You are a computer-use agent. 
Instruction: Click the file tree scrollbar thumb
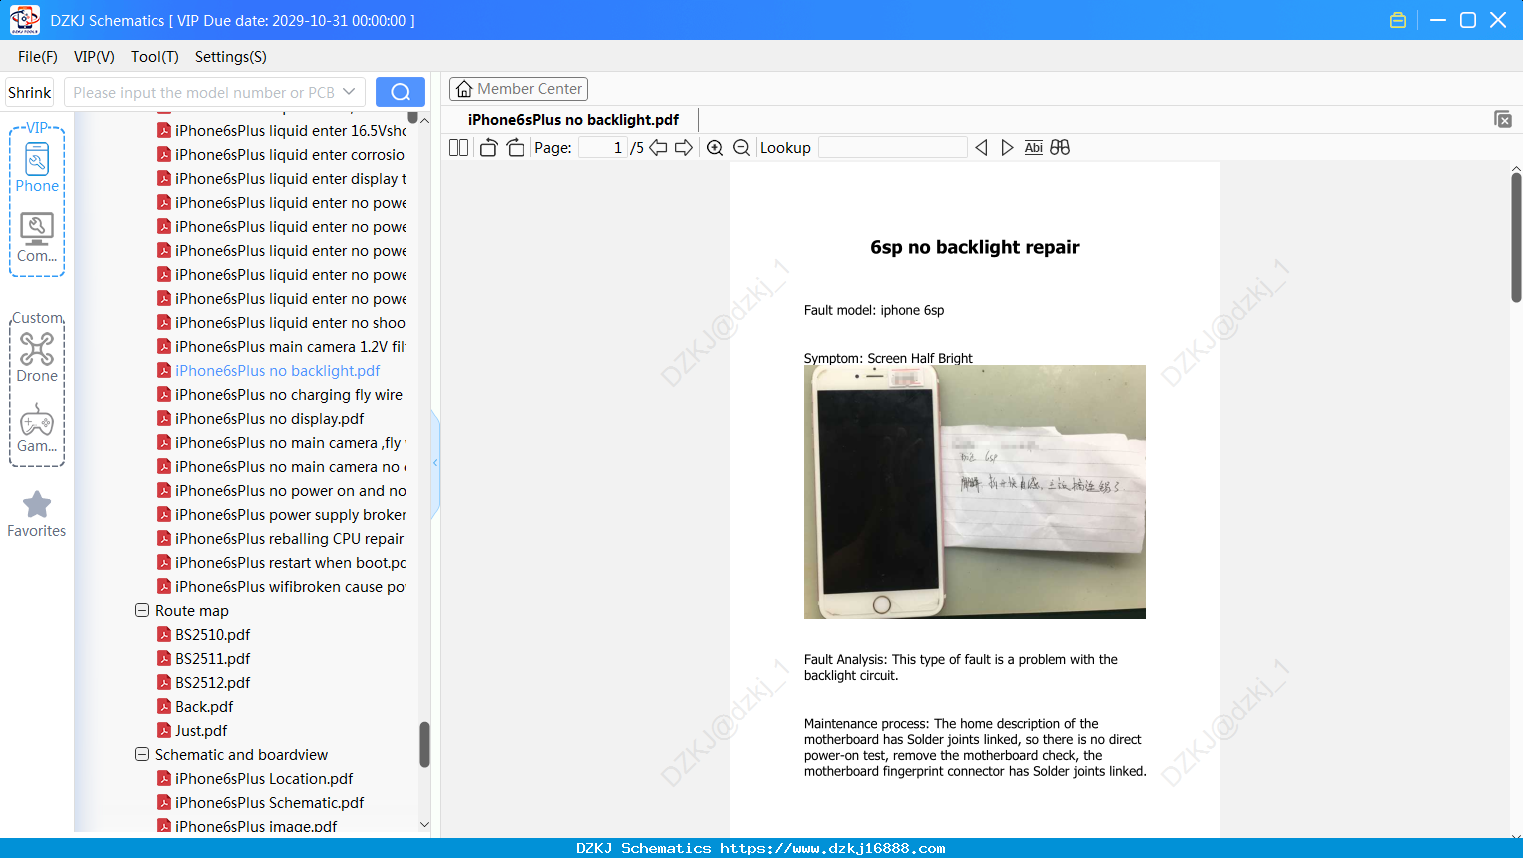[424, 744]
